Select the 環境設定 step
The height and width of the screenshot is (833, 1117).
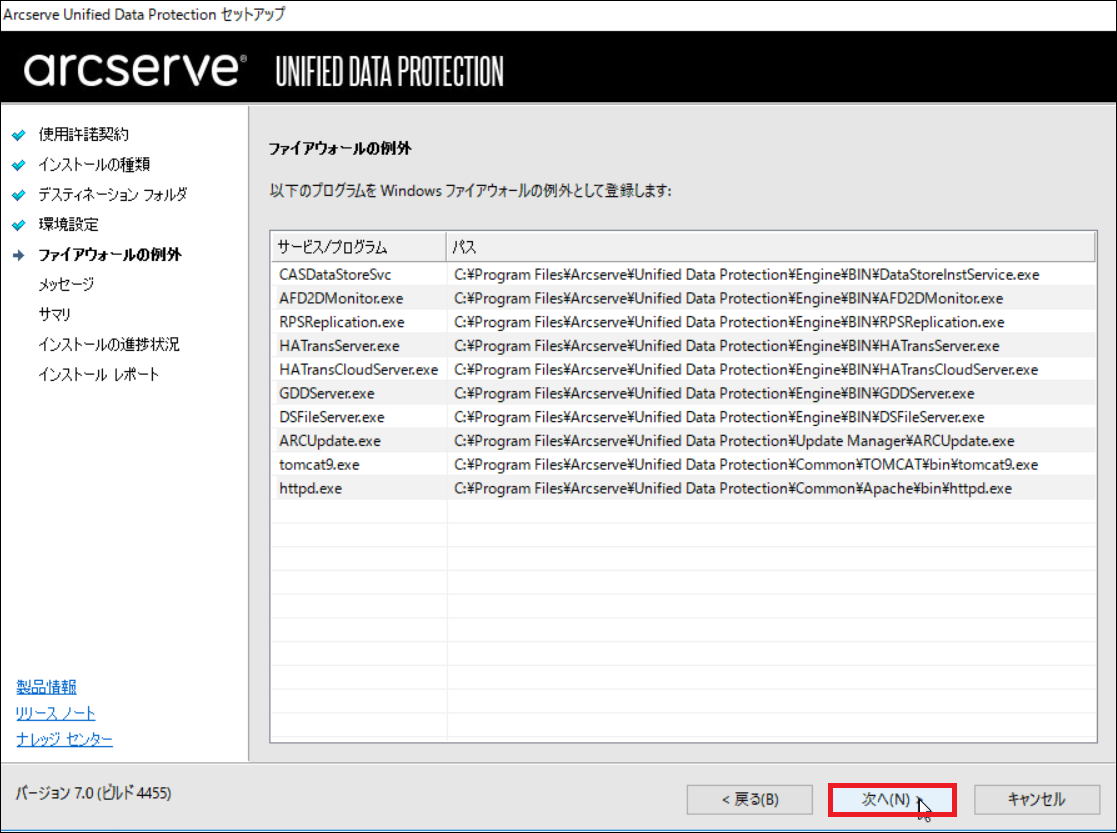click(x=68, y=224)
